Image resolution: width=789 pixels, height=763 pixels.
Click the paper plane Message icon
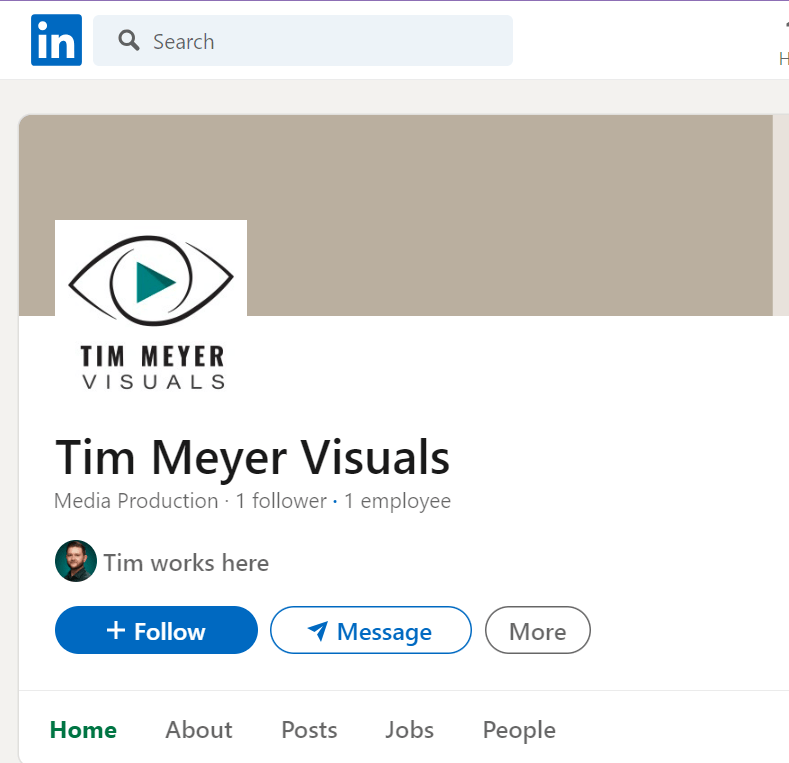318,631
